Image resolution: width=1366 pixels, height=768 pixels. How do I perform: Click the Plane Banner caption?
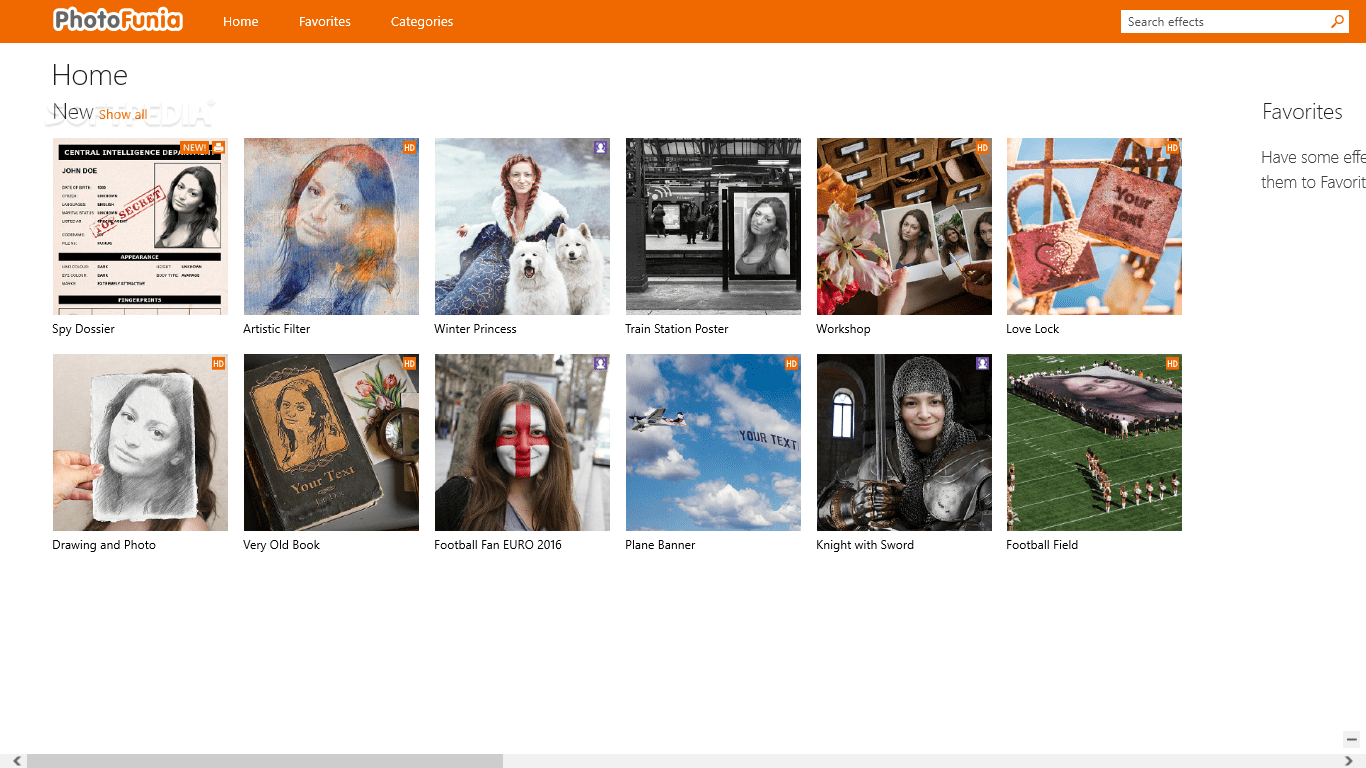[660, 545]
